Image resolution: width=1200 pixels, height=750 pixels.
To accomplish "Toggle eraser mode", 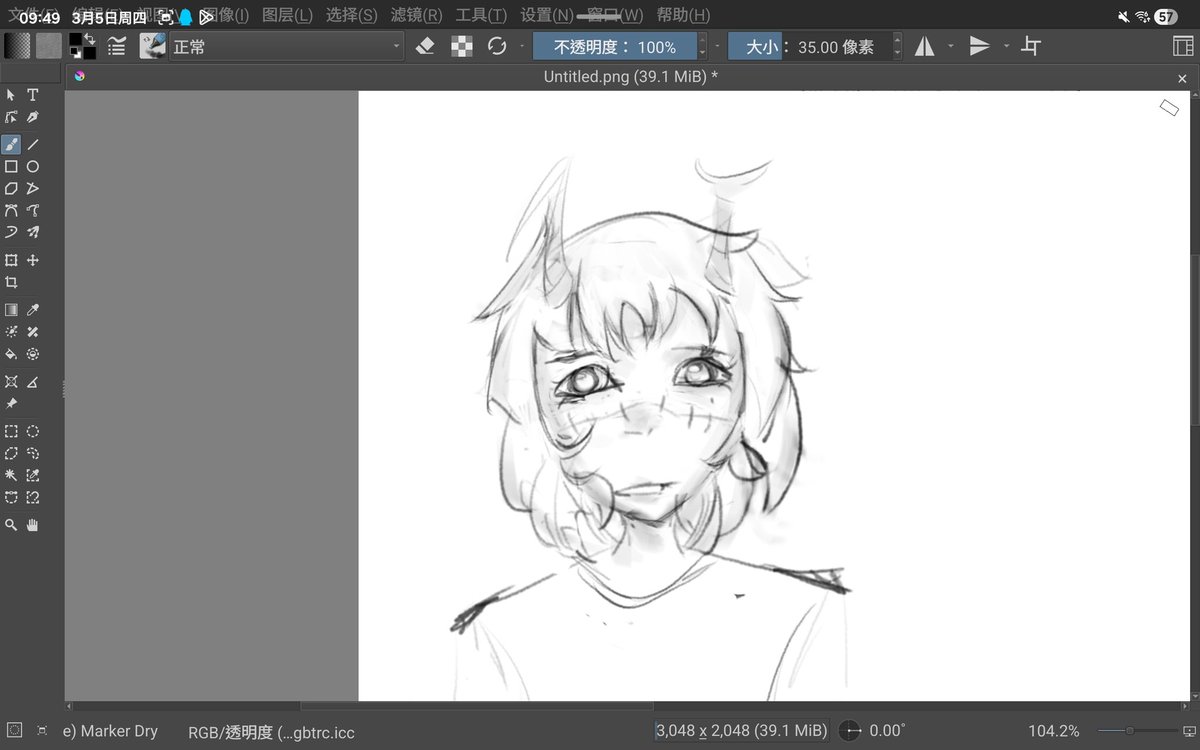I will [425, 46].
